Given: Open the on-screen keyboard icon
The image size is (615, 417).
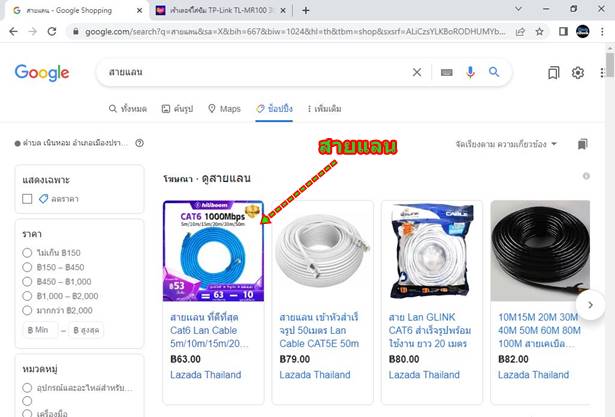Looking at the screenshot, I should (x=446, y=73).
